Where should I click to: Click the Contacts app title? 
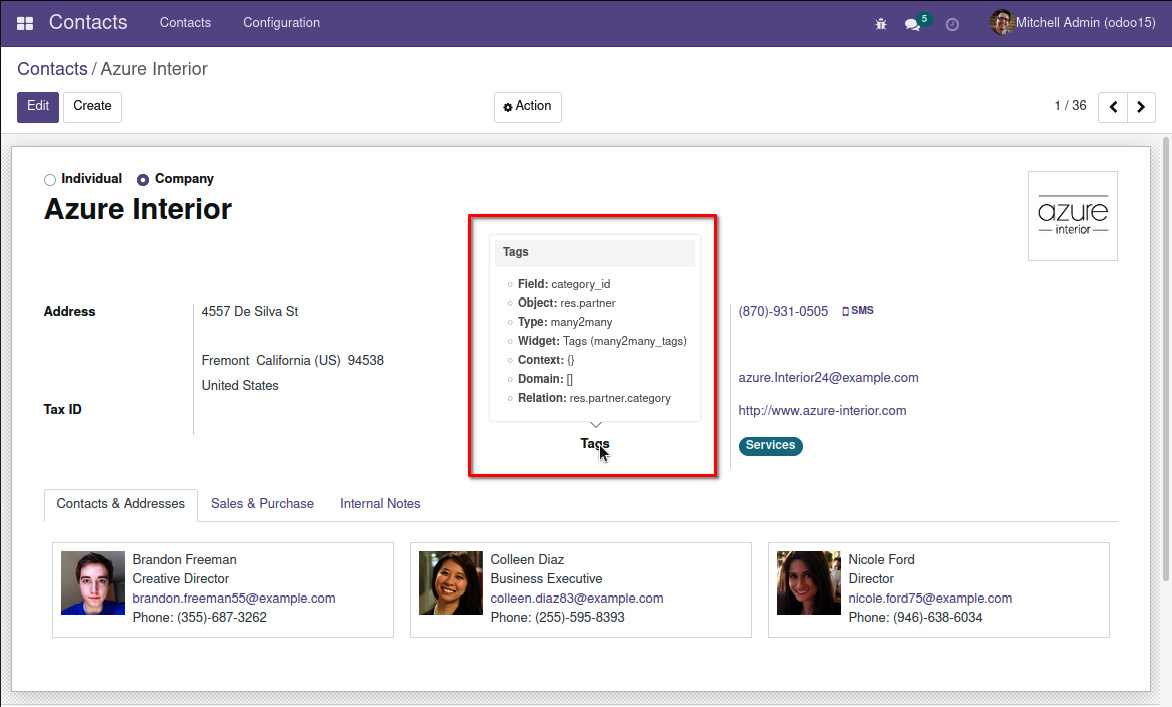[88, 22]
